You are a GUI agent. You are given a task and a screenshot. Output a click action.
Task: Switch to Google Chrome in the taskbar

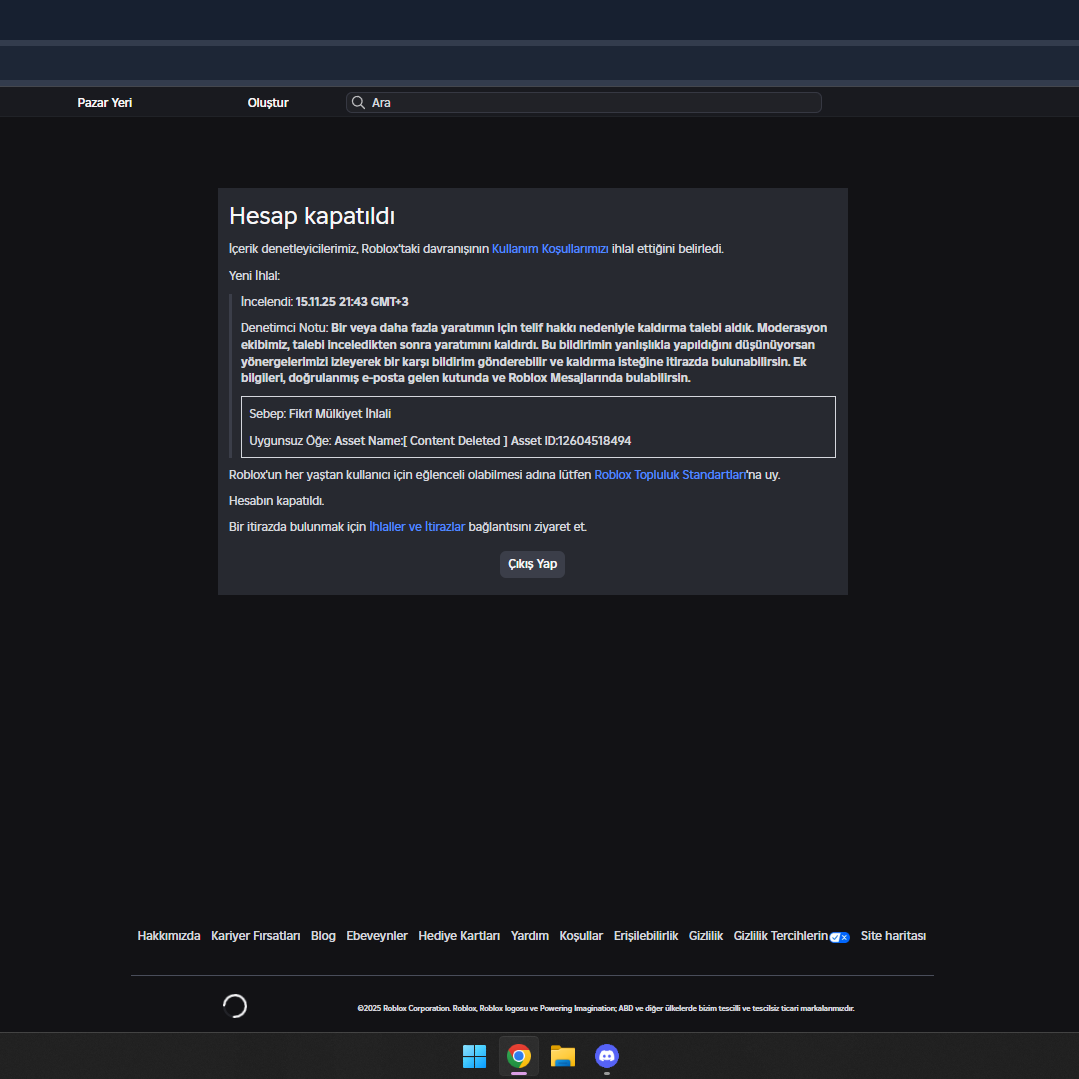519,1056
